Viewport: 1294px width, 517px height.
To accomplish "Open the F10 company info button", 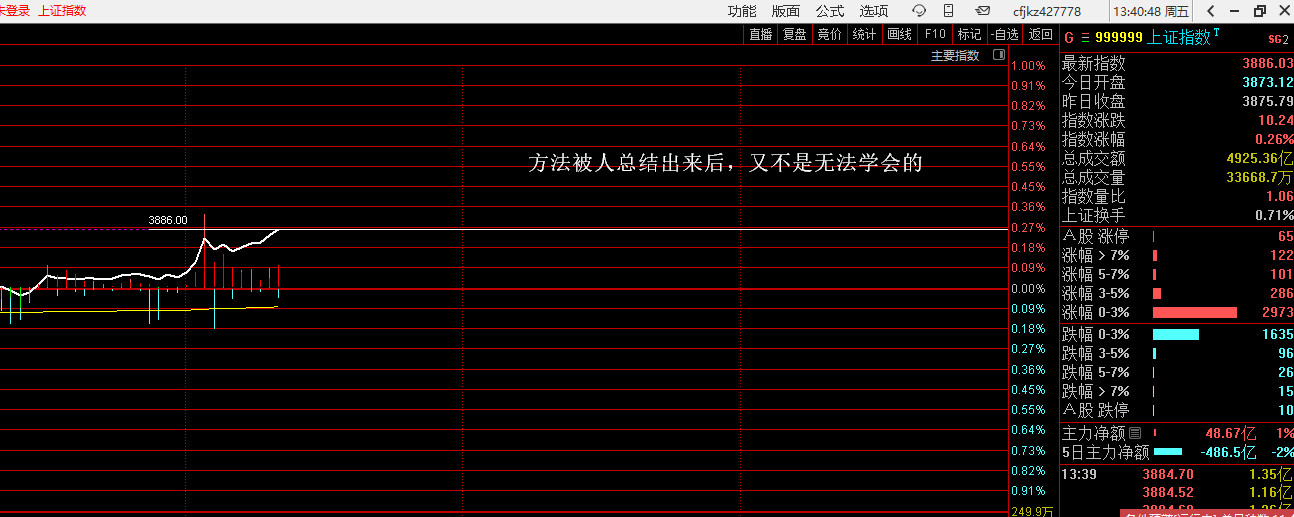I will 935,34.
